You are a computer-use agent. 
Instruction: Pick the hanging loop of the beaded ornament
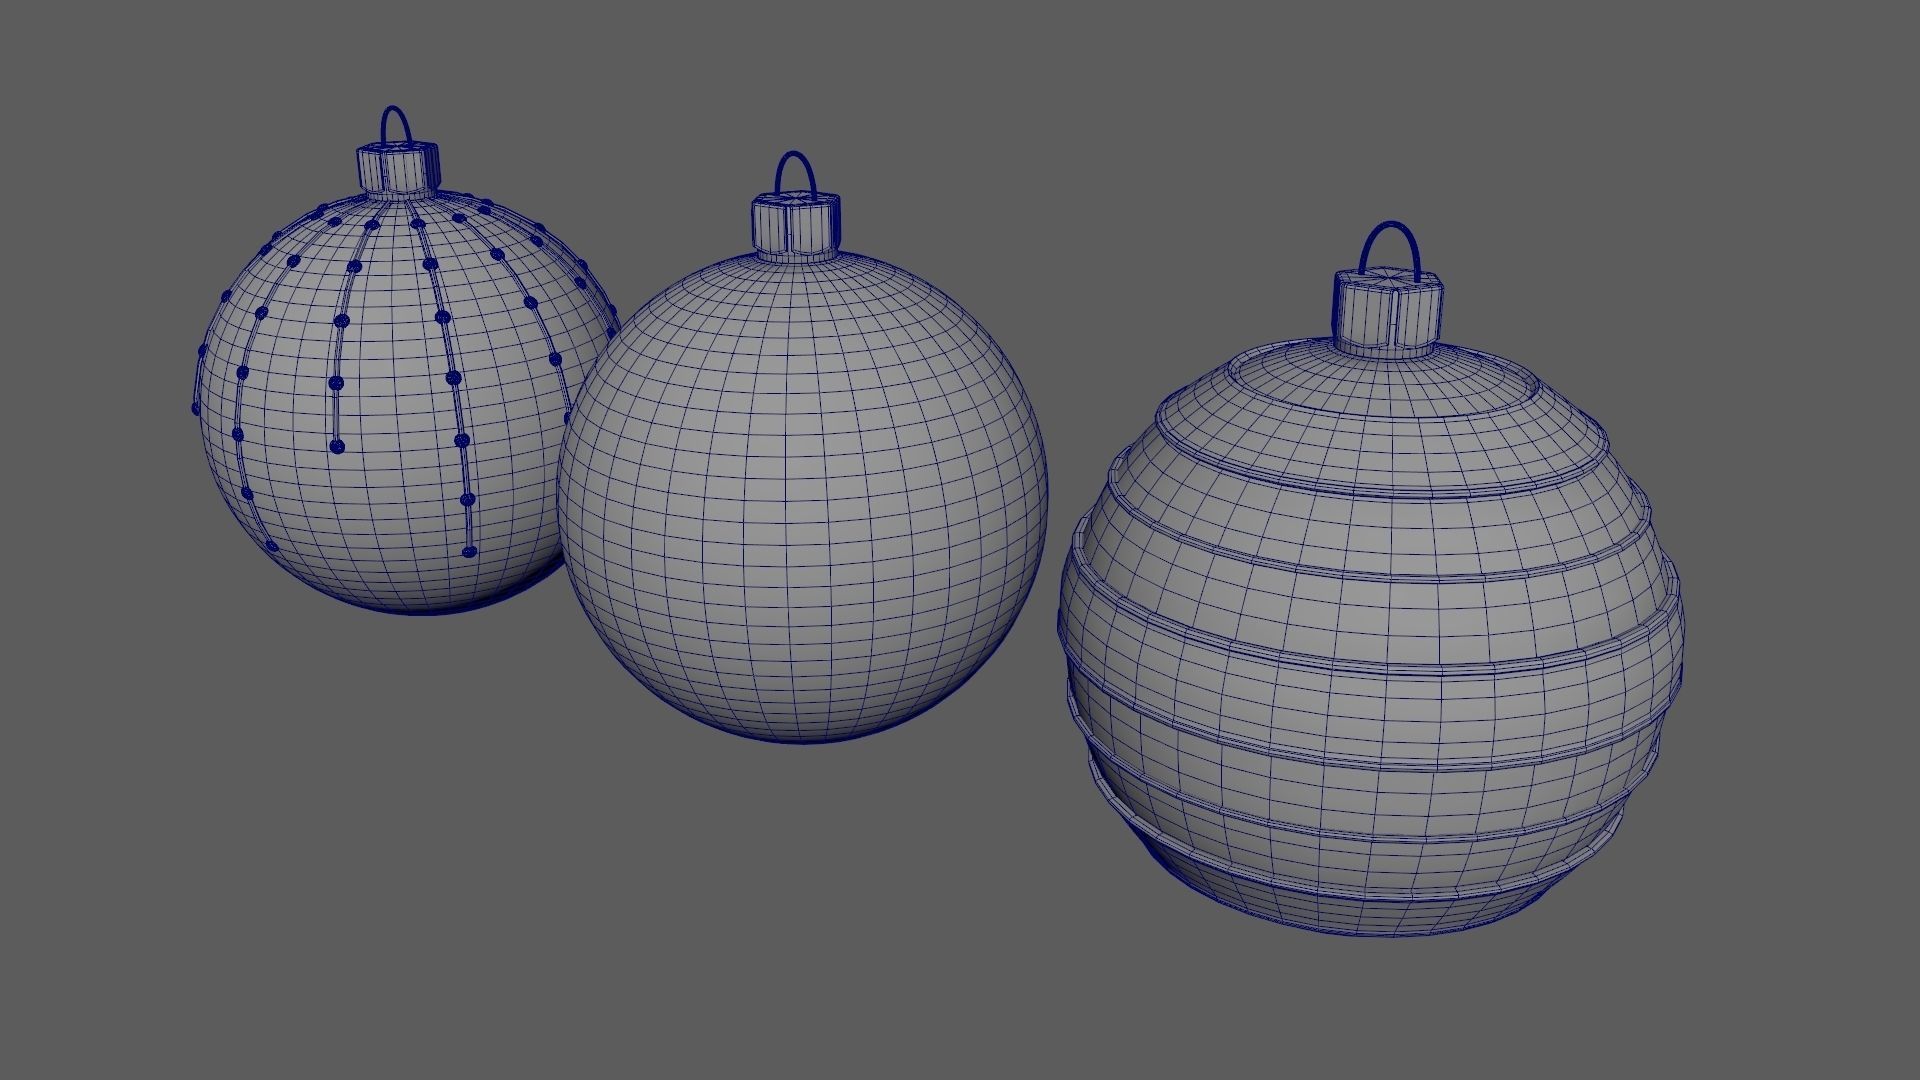coord(396,125)
